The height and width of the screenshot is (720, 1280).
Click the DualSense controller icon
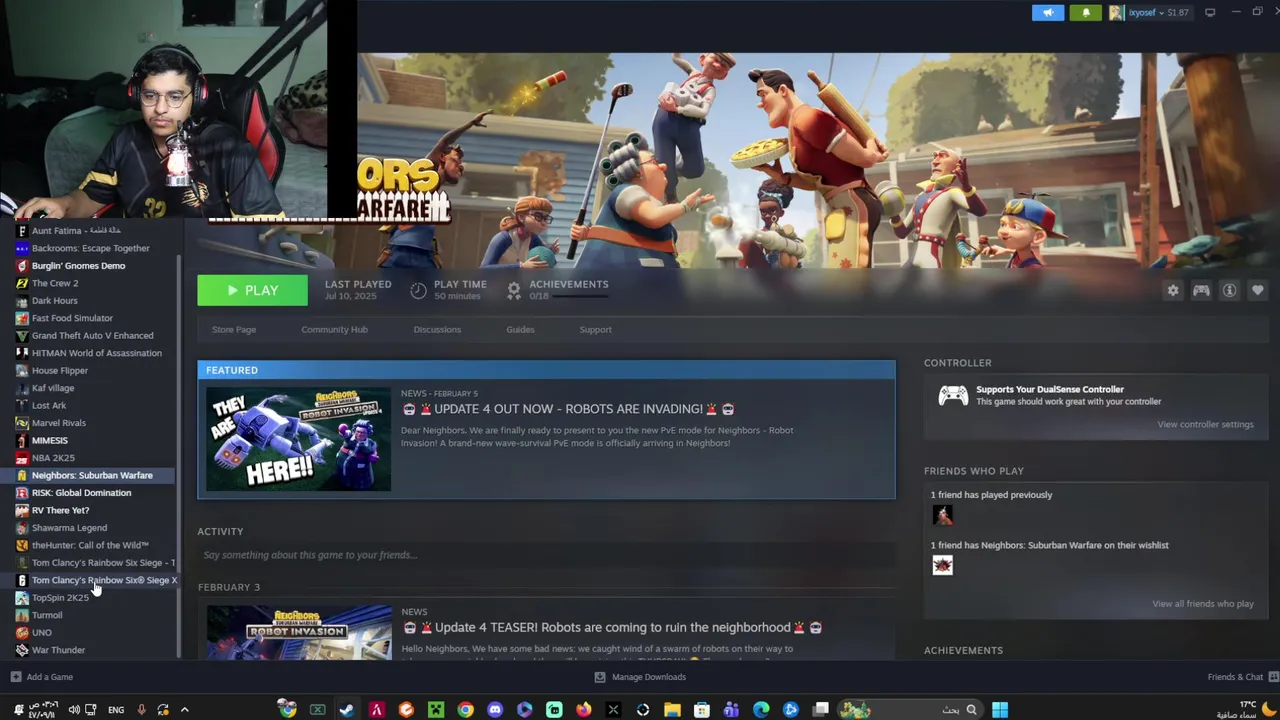coord(953,396)
